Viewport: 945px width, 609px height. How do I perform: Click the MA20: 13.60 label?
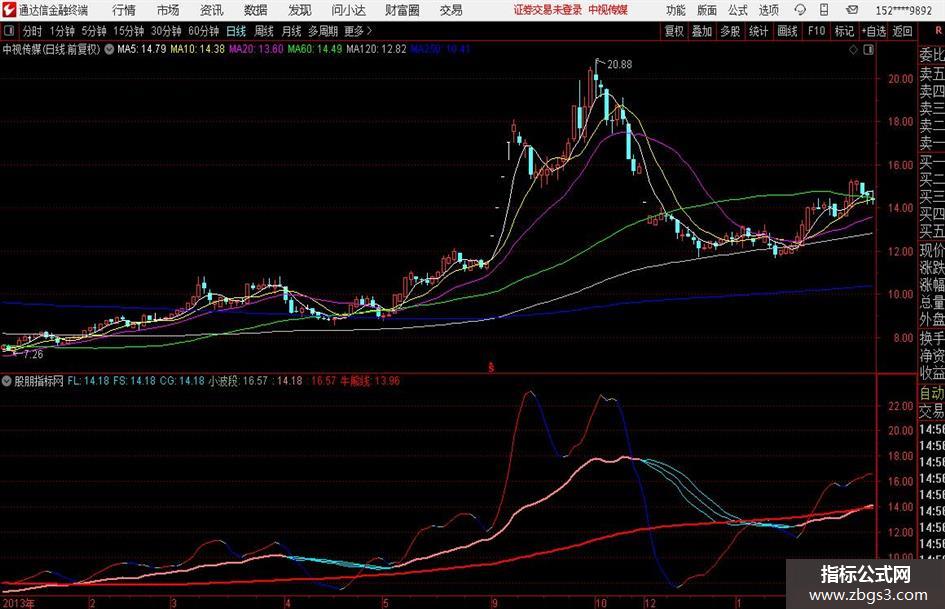[256, 49]
